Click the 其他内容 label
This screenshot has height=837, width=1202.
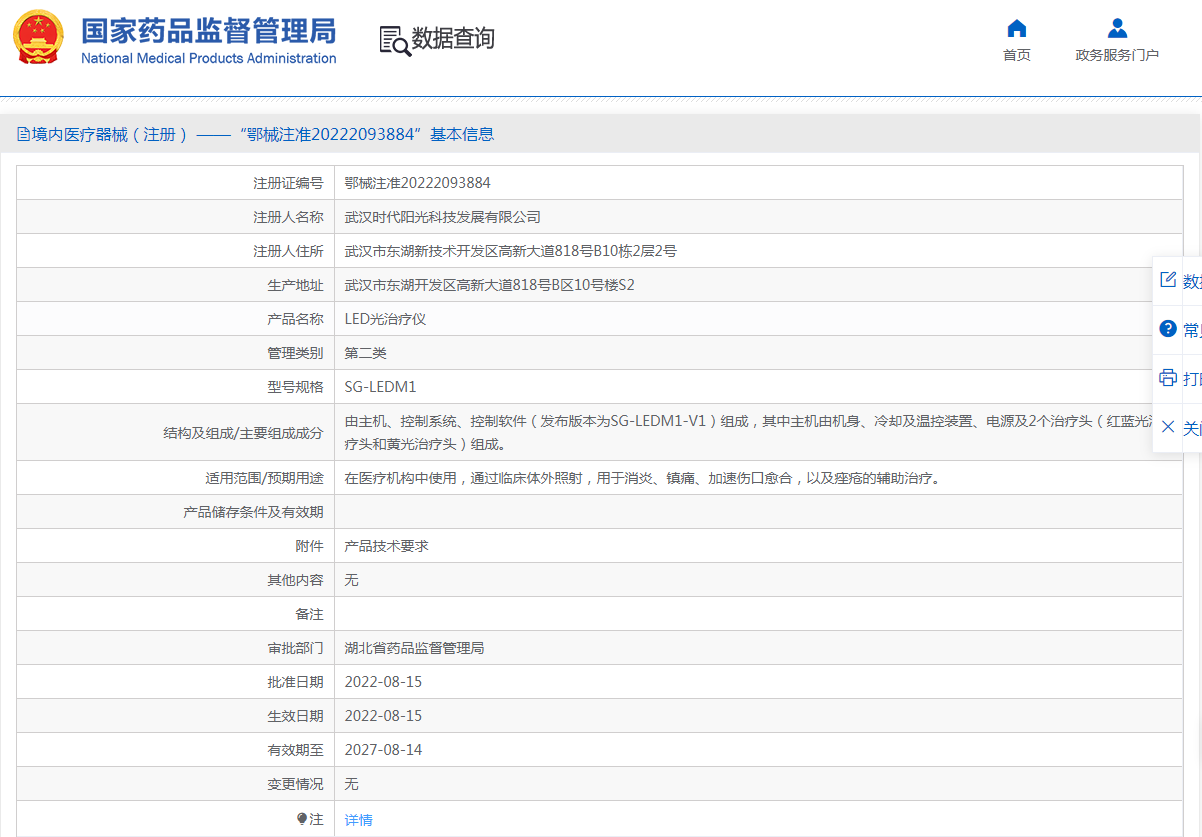coord(295,580)
